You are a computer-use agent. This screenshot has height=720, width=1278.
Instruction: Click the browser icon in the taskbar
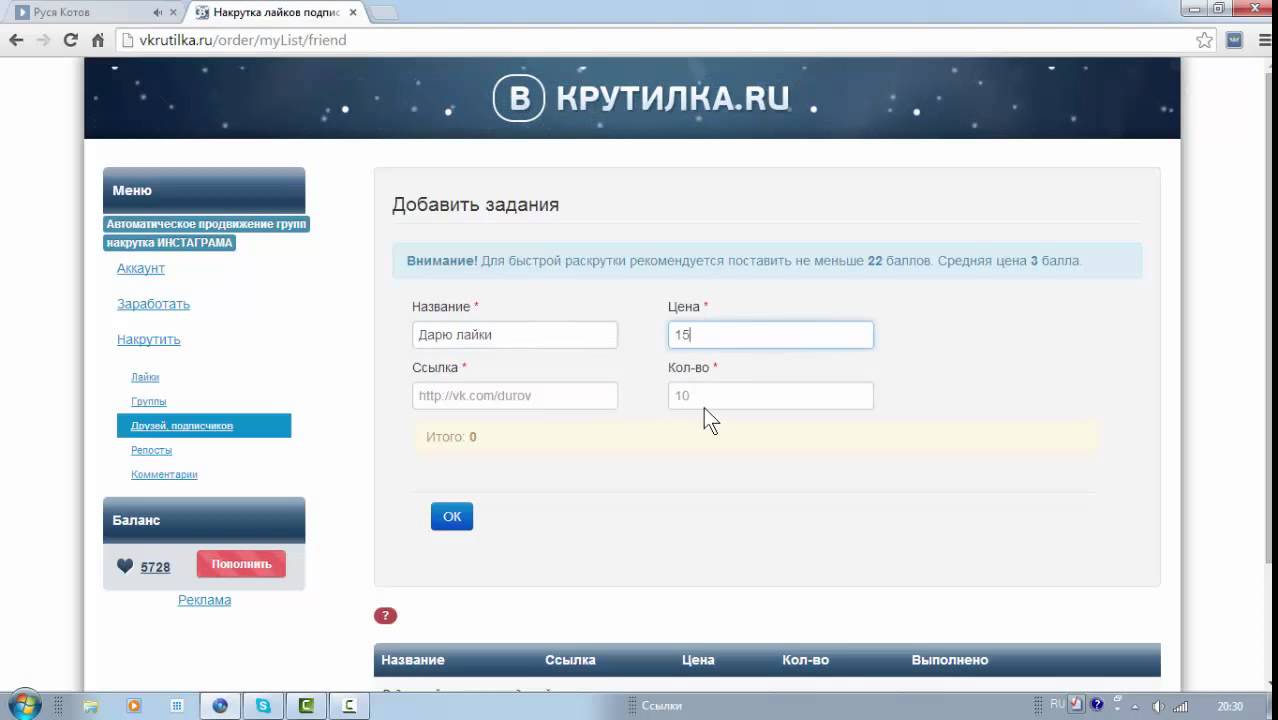click(x=220, y=706)
